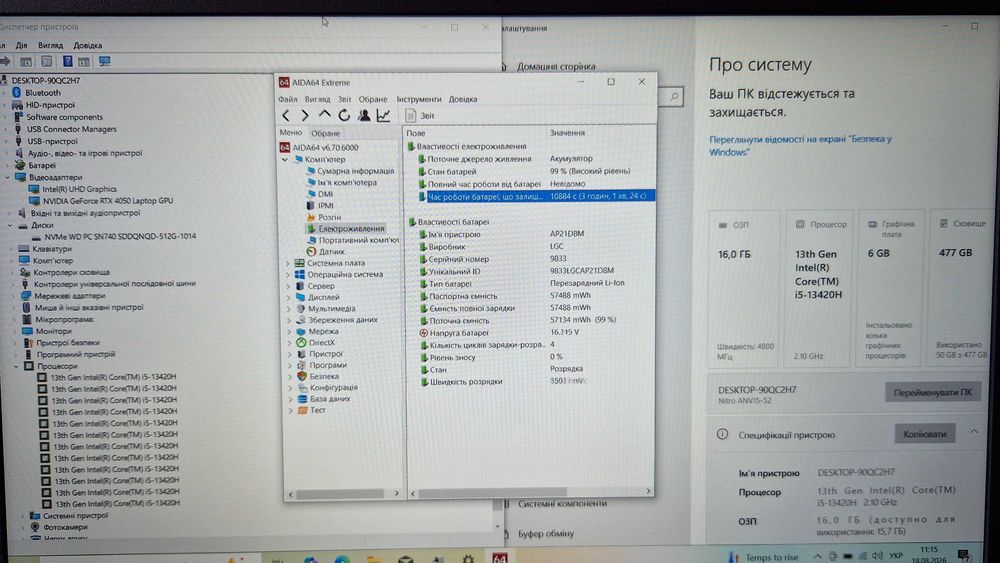Select NVIDIA GeForce RTX 4050 Laptop GPU
The image size is (1000, 563).
[108, 200]
